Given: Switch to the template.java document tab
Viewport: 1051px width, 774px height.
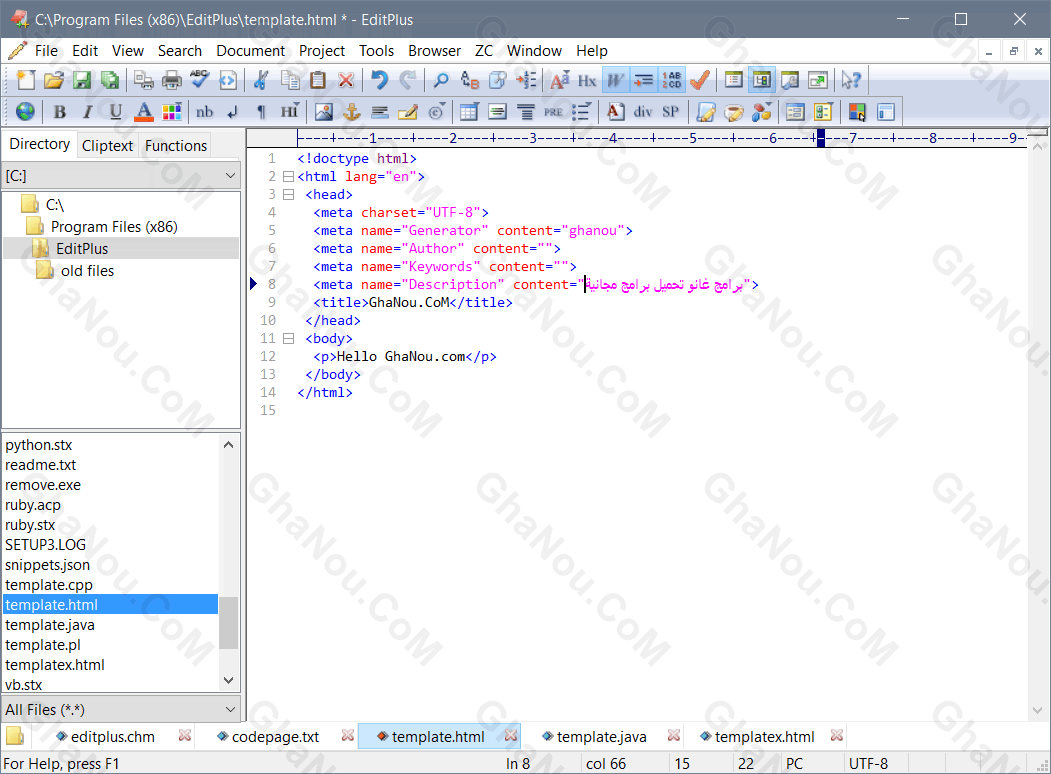Looking at the screenshot, I should point(601,737).
